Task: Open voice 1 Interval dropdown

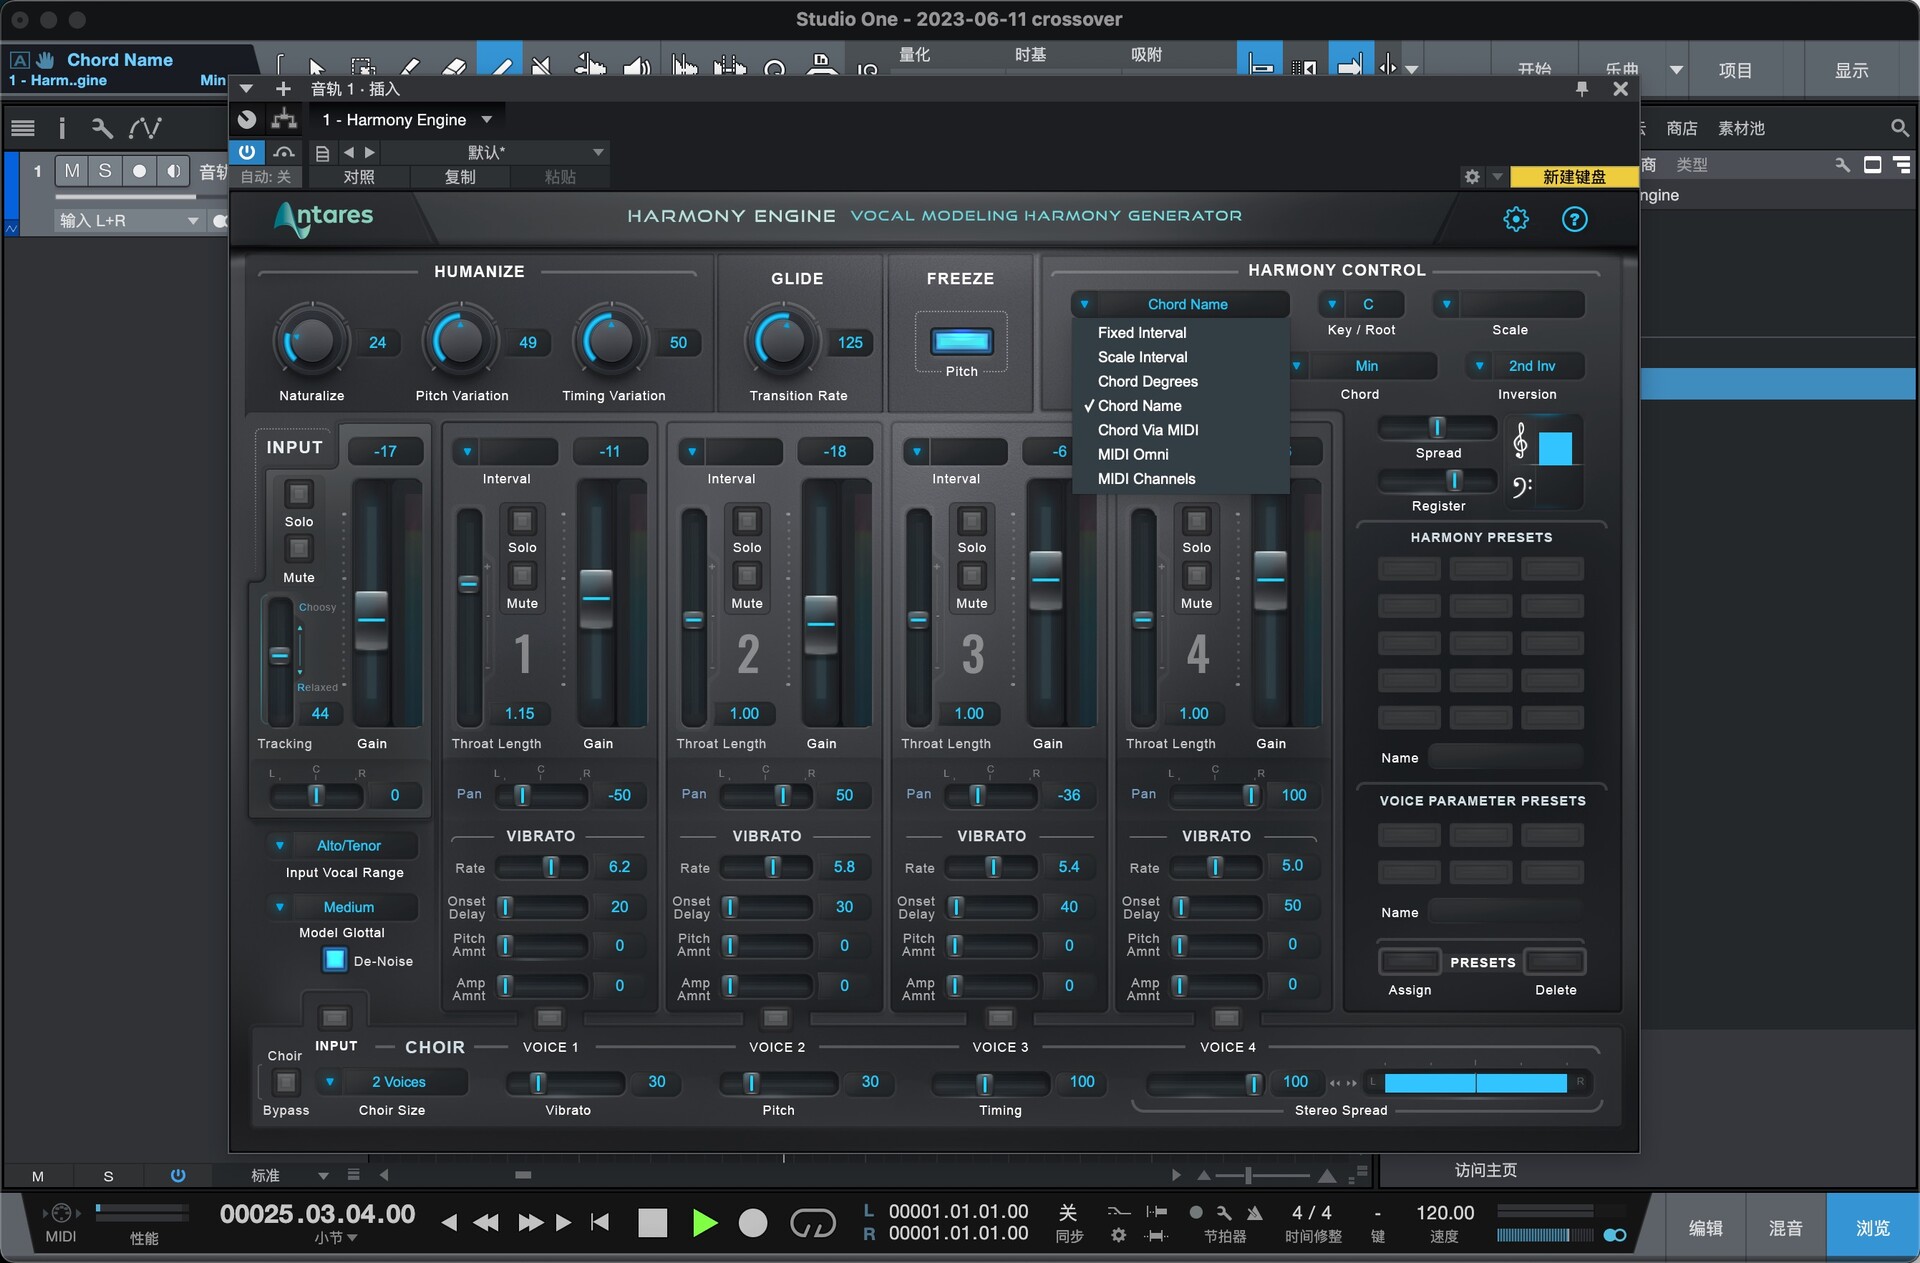Action: [505, 451]
